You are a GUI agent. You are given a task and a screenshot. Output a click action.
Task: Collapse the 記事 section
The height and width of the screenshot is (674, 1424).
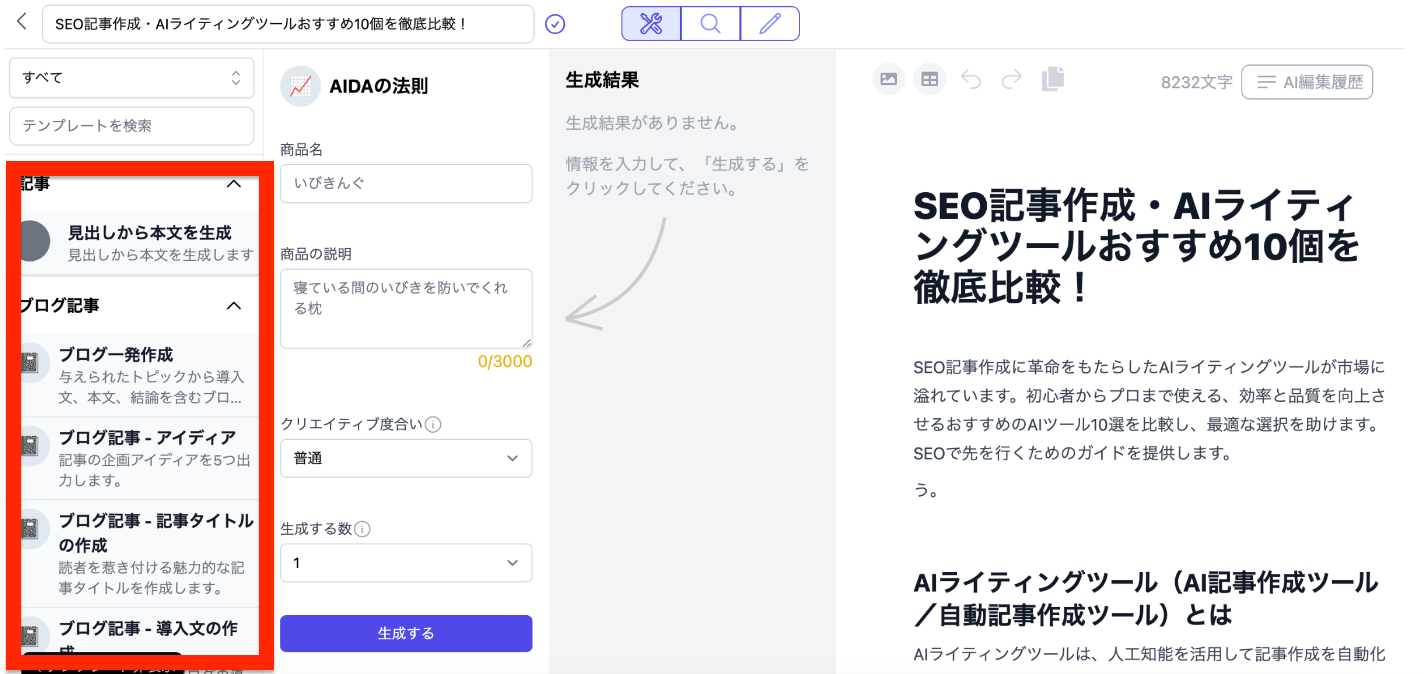pos(234,184)
